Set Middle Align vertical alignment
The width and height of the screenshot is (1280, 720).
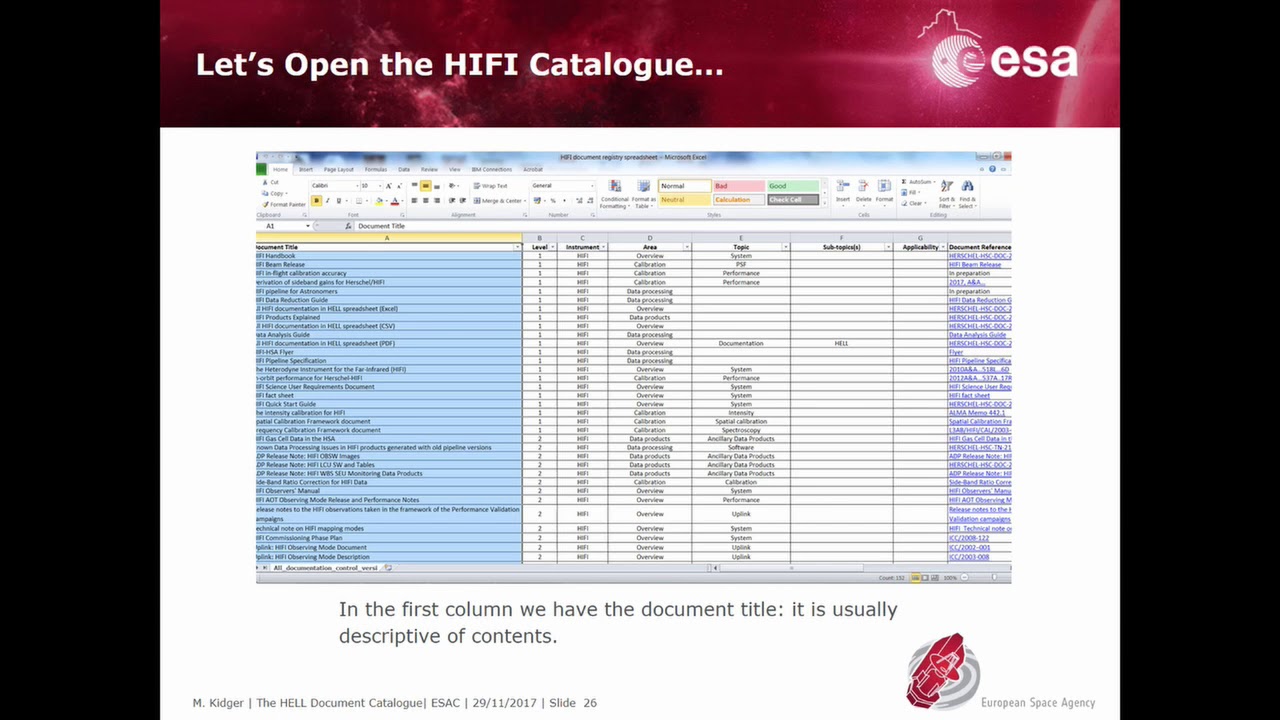[426, 186]
